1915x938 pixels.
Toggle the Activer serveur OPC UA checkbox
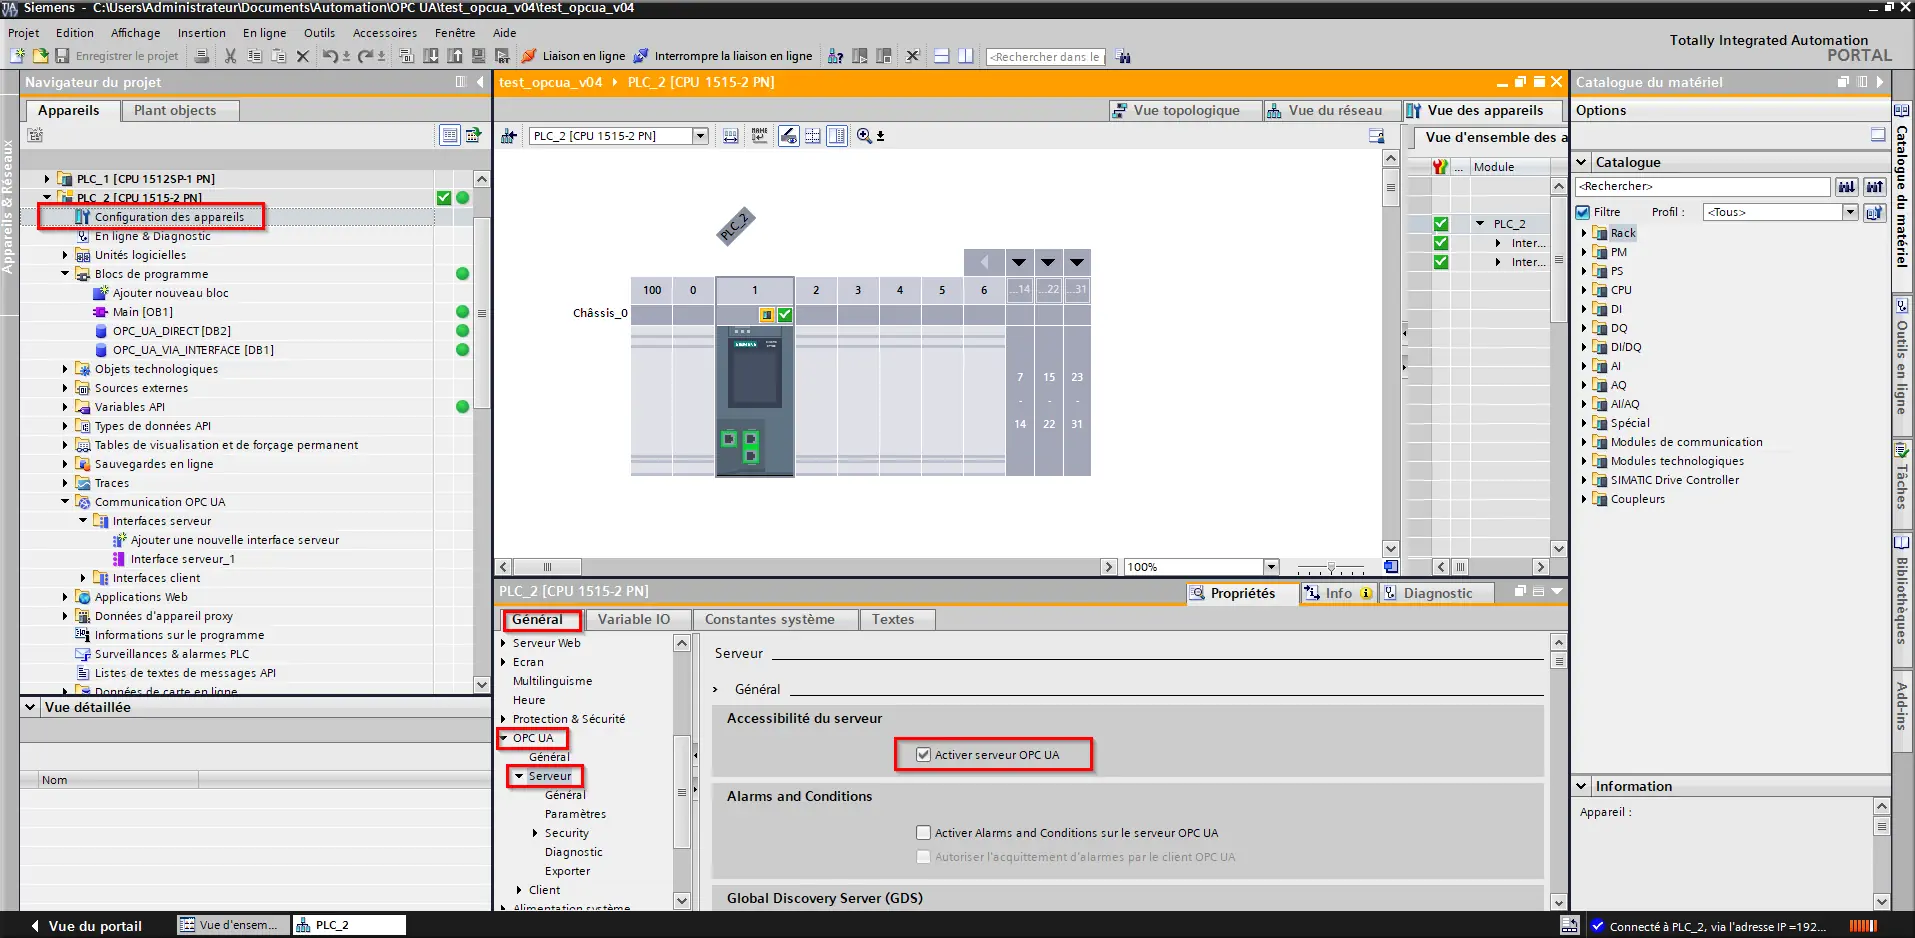[924, 755]
